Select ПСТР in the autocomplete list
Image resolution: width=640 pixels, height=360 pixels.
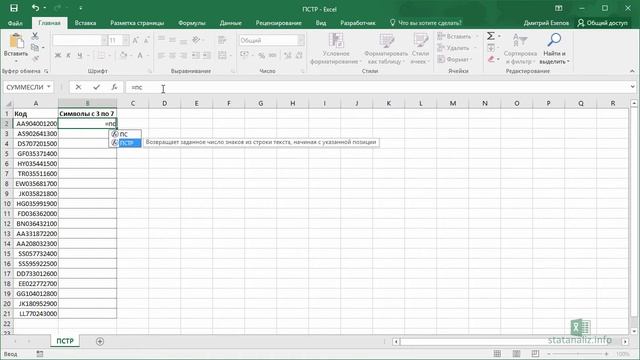(125, 143)
